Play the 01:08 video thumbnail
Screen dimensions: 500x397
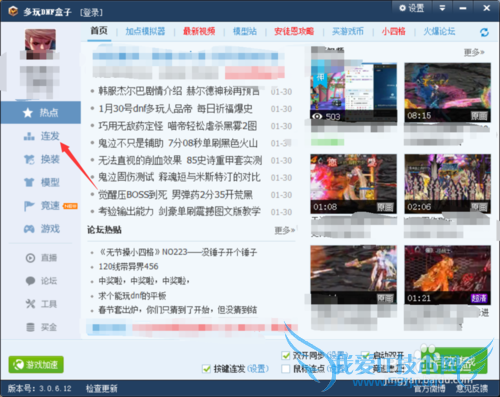[354, 184]
